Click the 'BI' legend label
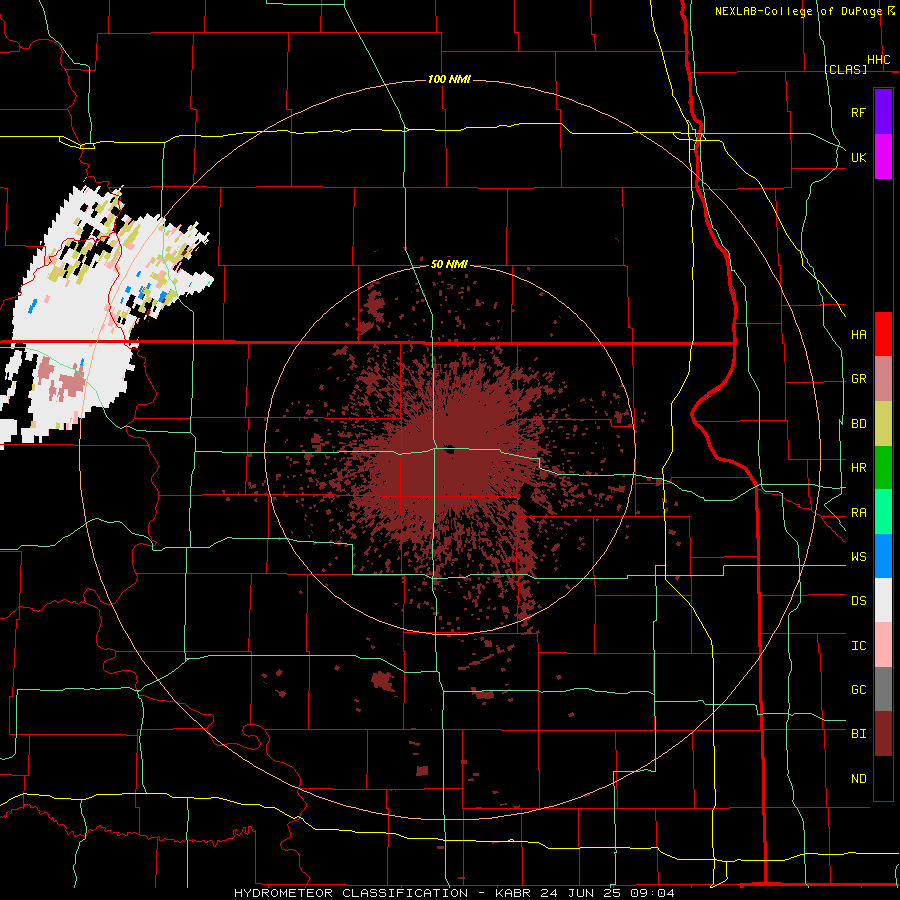The width and height of the screenshot is (900, 900). coord(858,734)
